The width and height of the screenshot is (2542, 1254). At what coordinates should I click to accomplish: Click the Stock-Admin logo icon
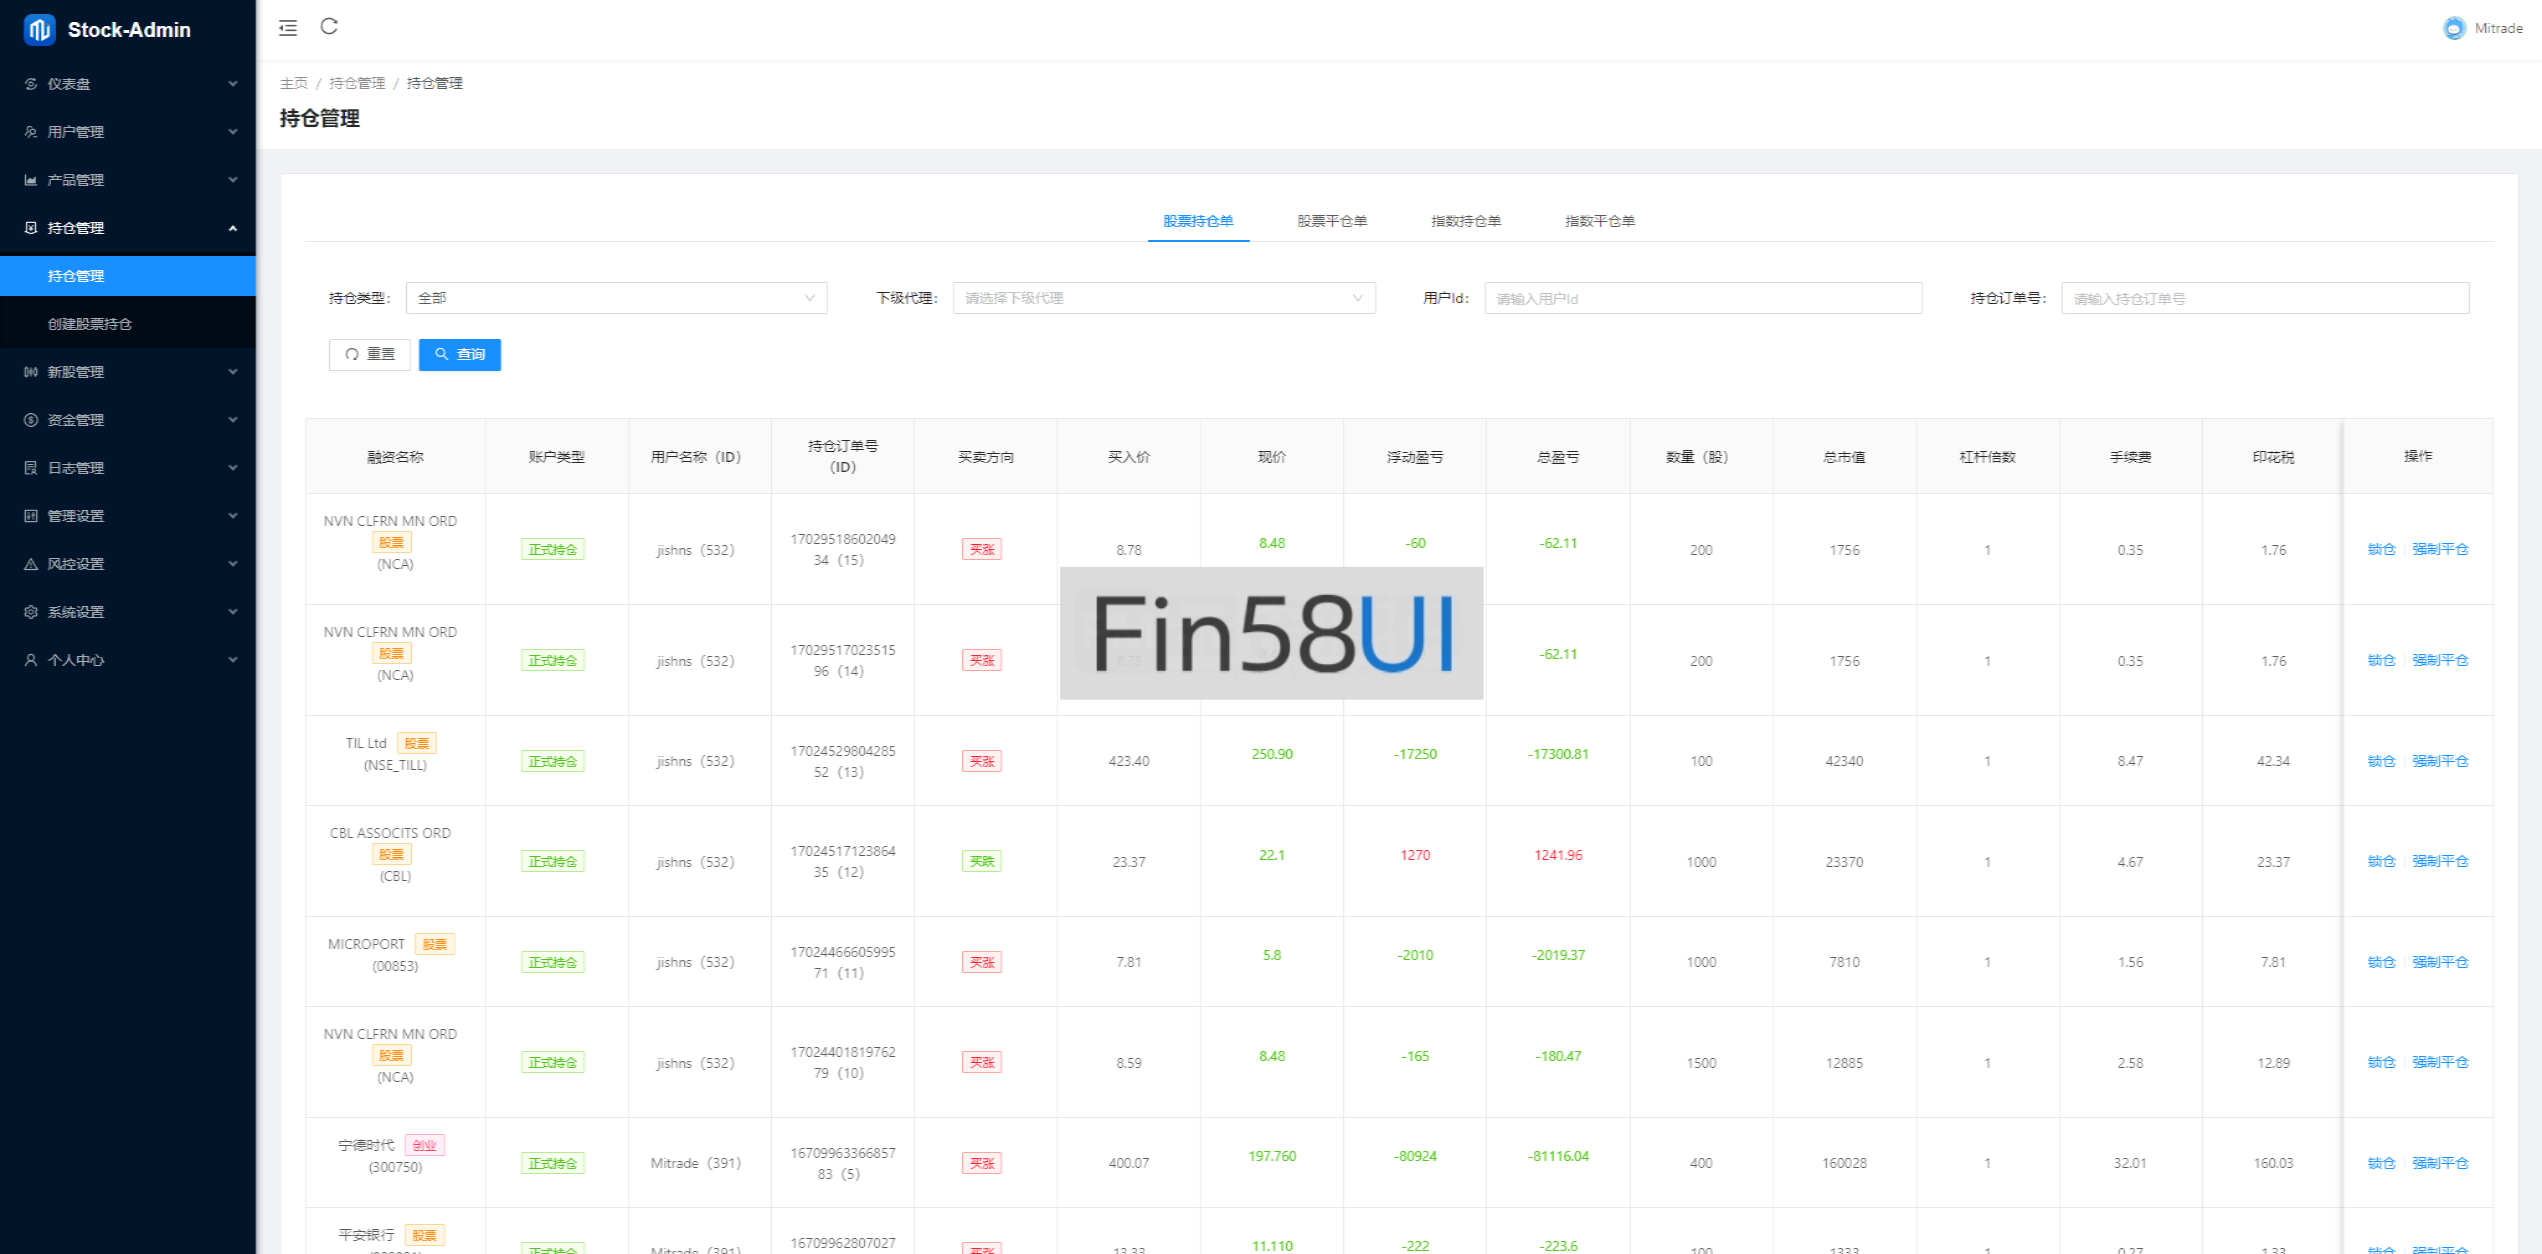(39, 30)
